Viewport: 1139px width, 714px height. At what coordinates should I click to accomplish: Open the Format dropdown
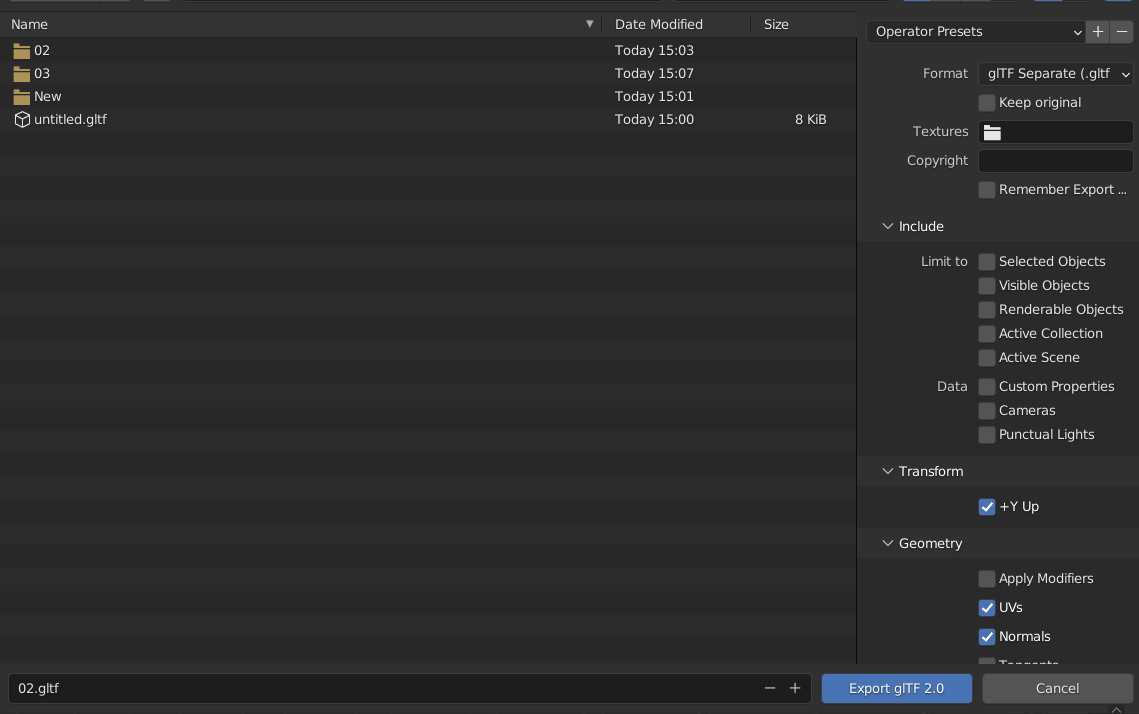(1055, 73)
